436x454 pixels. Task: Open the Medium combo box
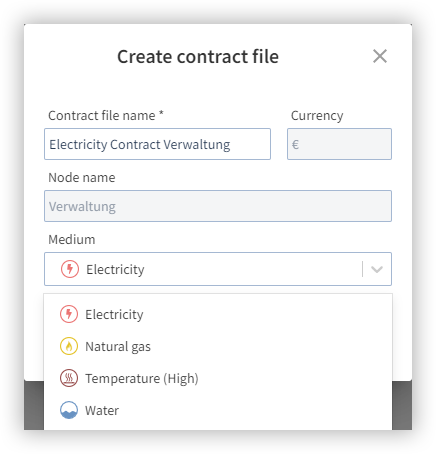pyautogui.click(x=218, y=269)
